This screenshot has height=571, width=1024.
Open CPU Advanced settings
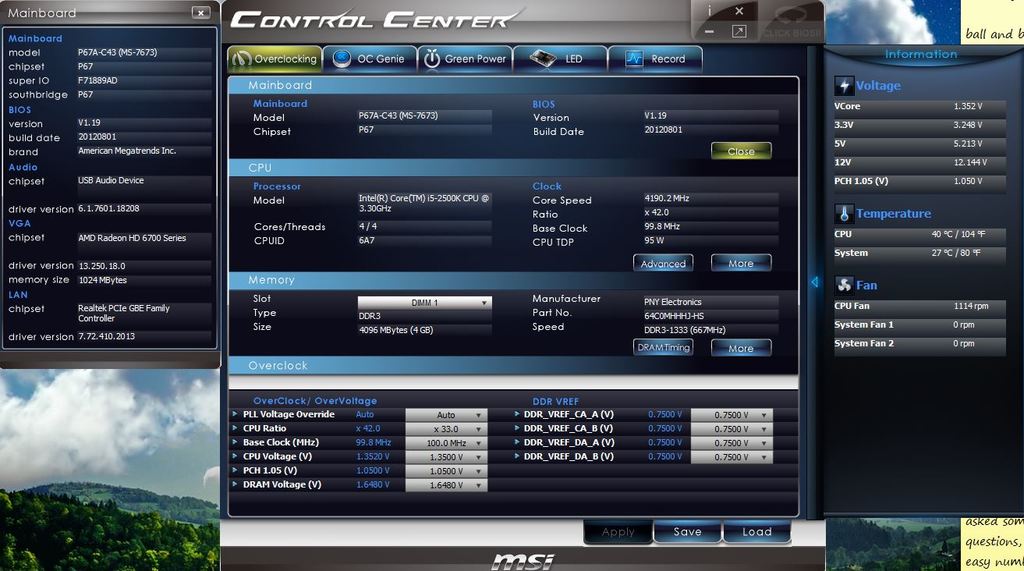point(663,263)
